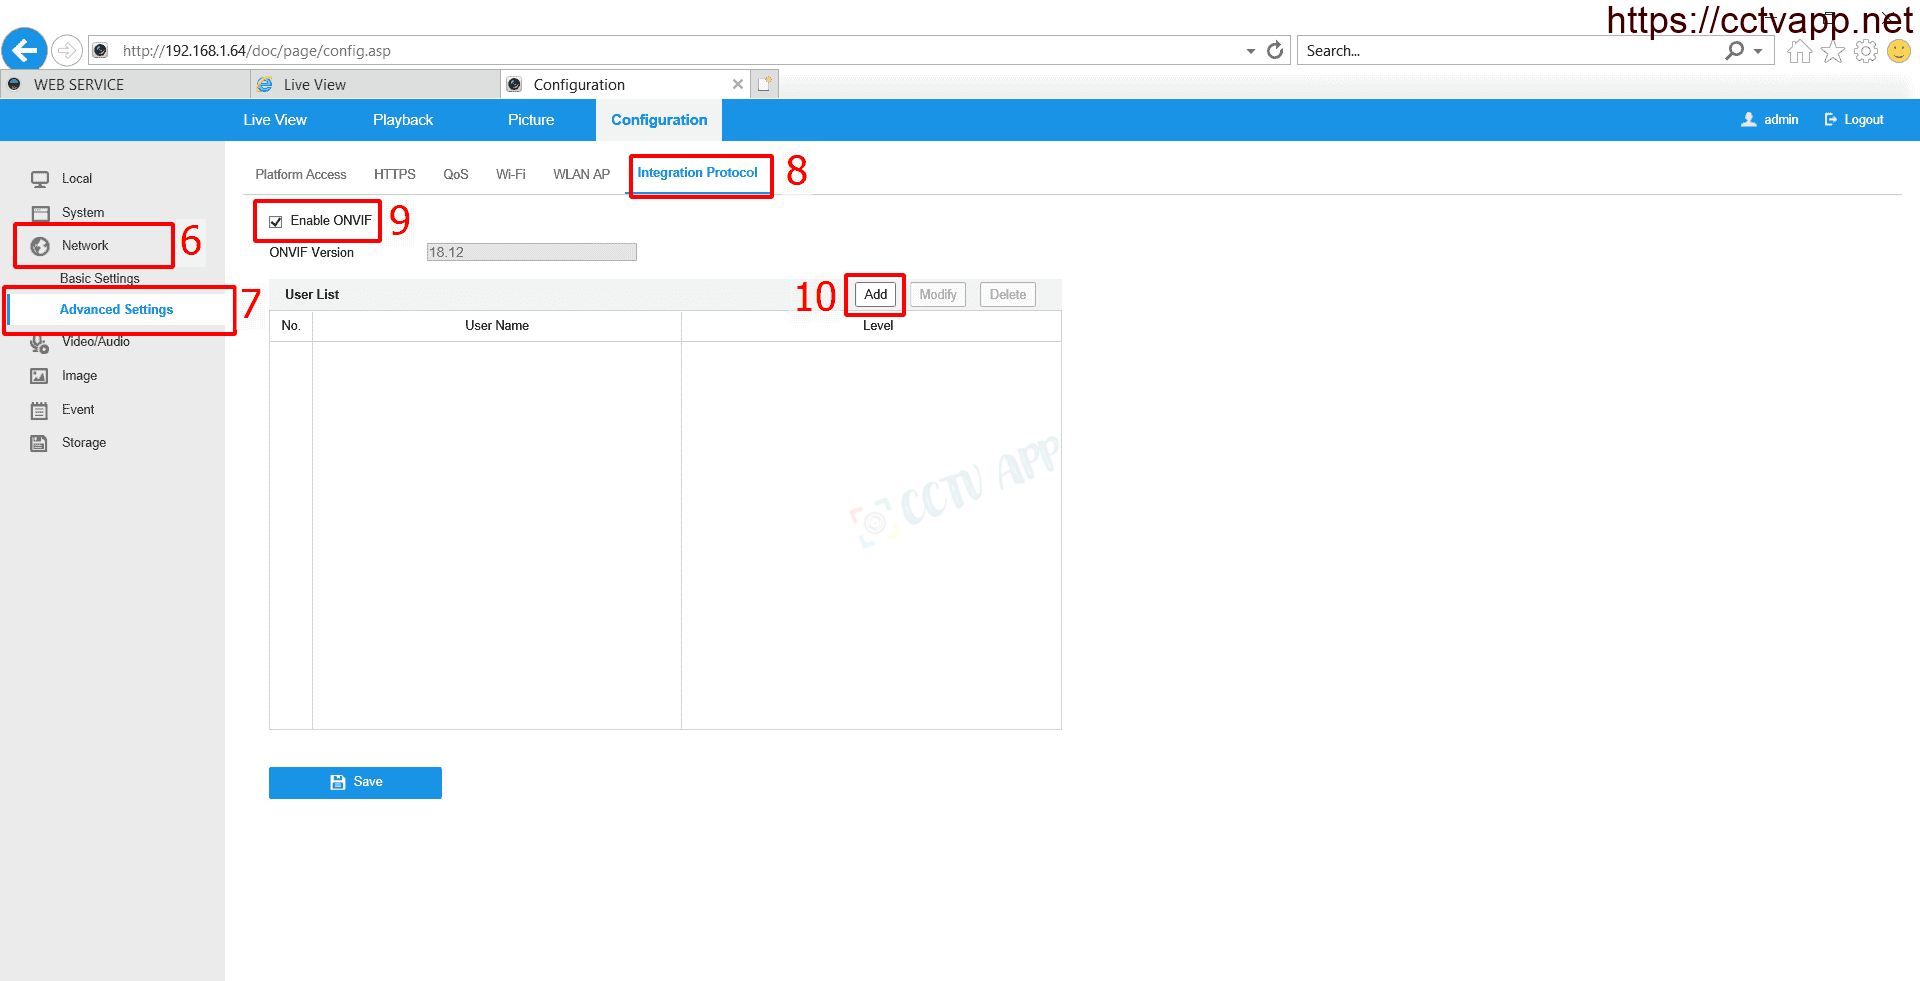Open the Live View menu tab

(x=275, y=120)
